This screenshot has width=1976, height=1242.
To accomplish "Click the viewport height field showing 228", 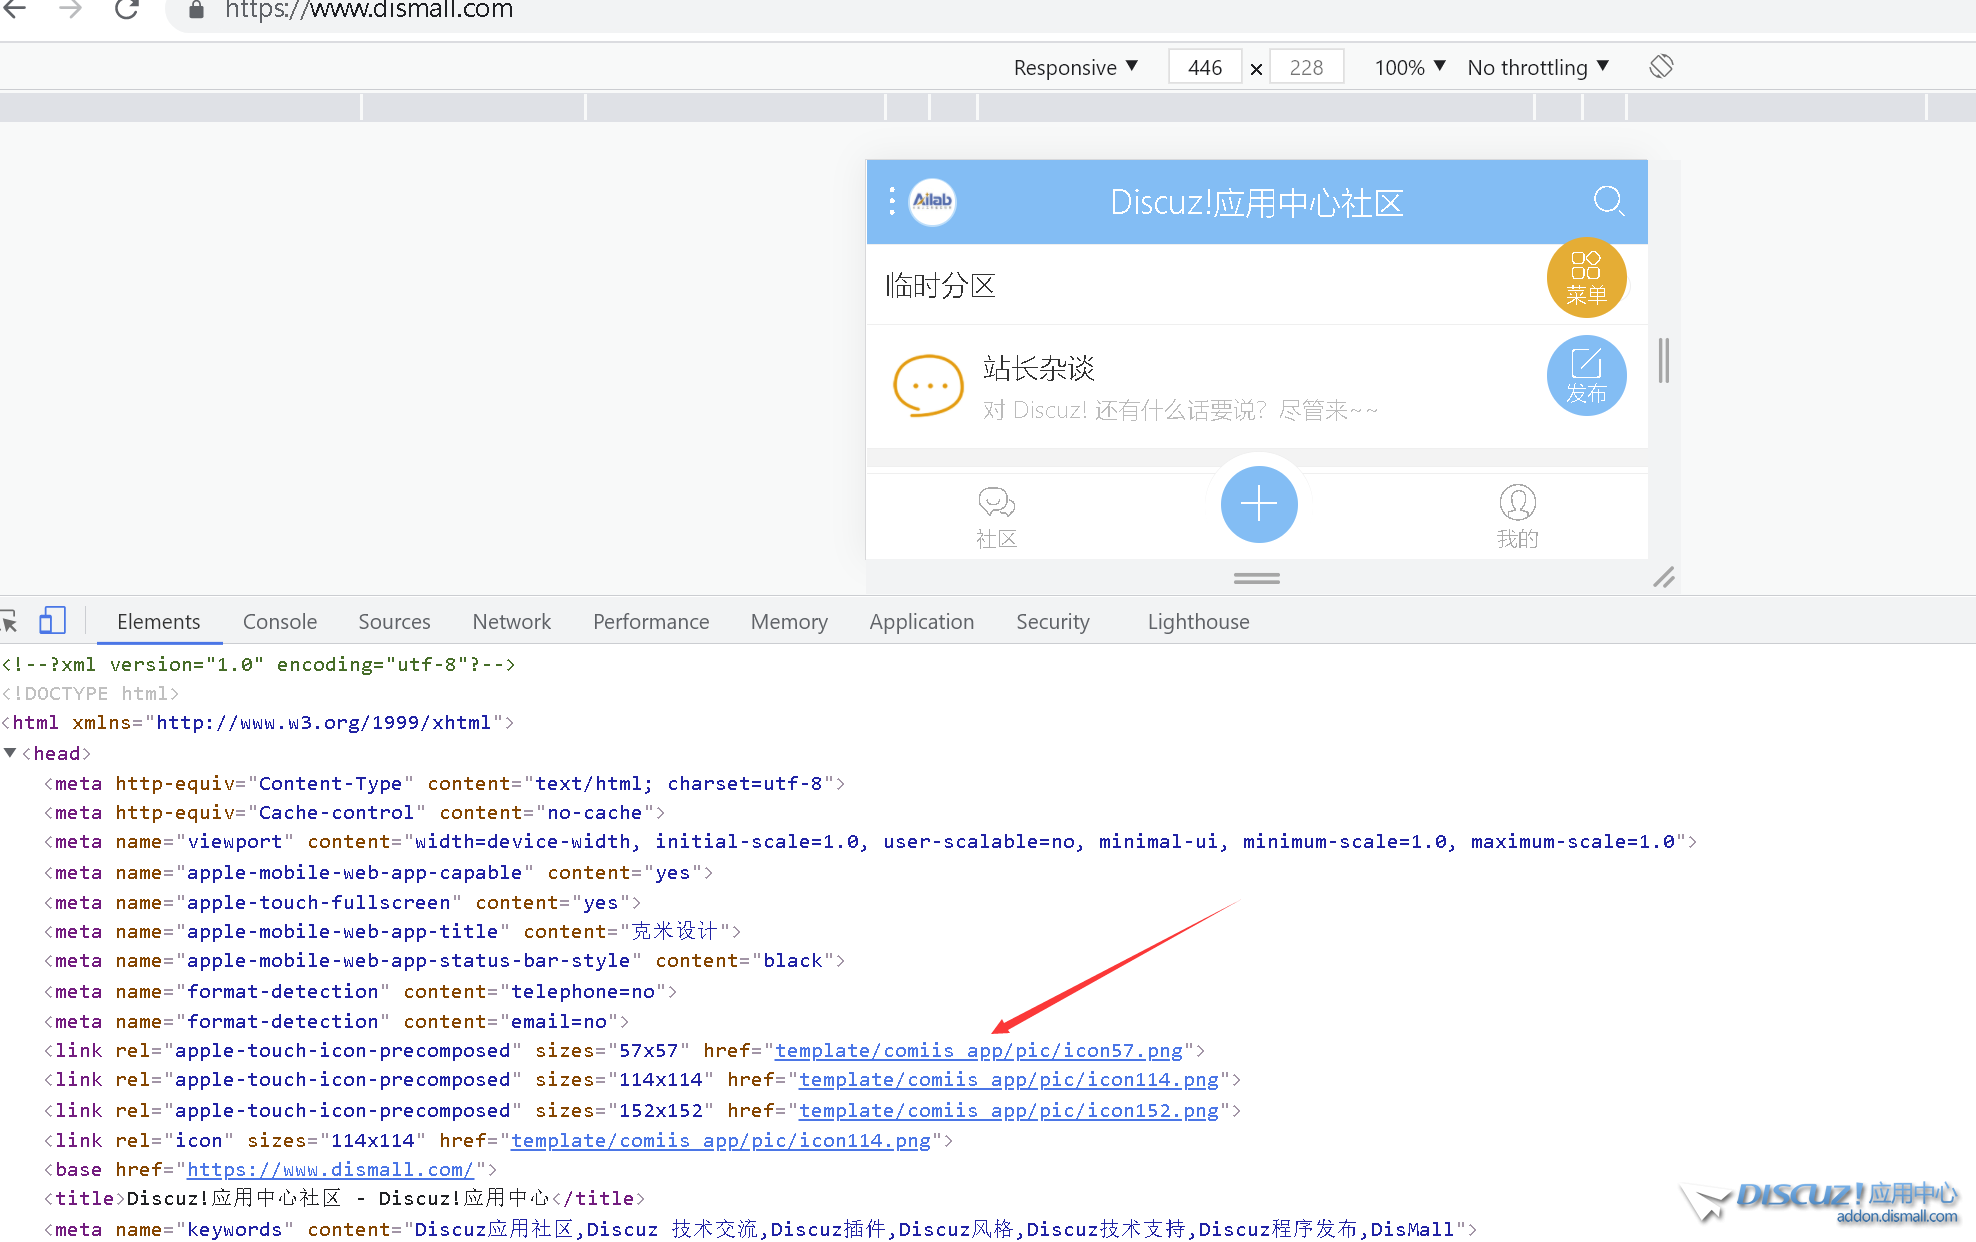I will click(x=1306, y=67).
